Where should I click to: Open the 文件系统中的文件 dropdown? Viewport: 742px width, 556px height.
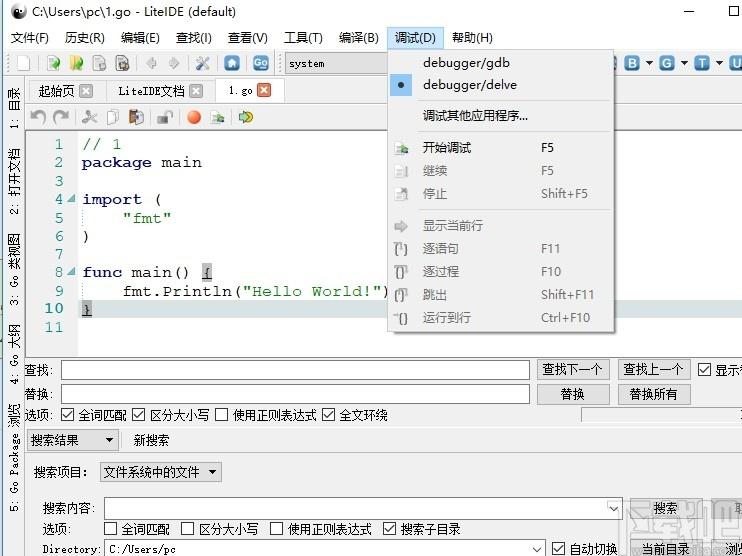click(160, 472)
